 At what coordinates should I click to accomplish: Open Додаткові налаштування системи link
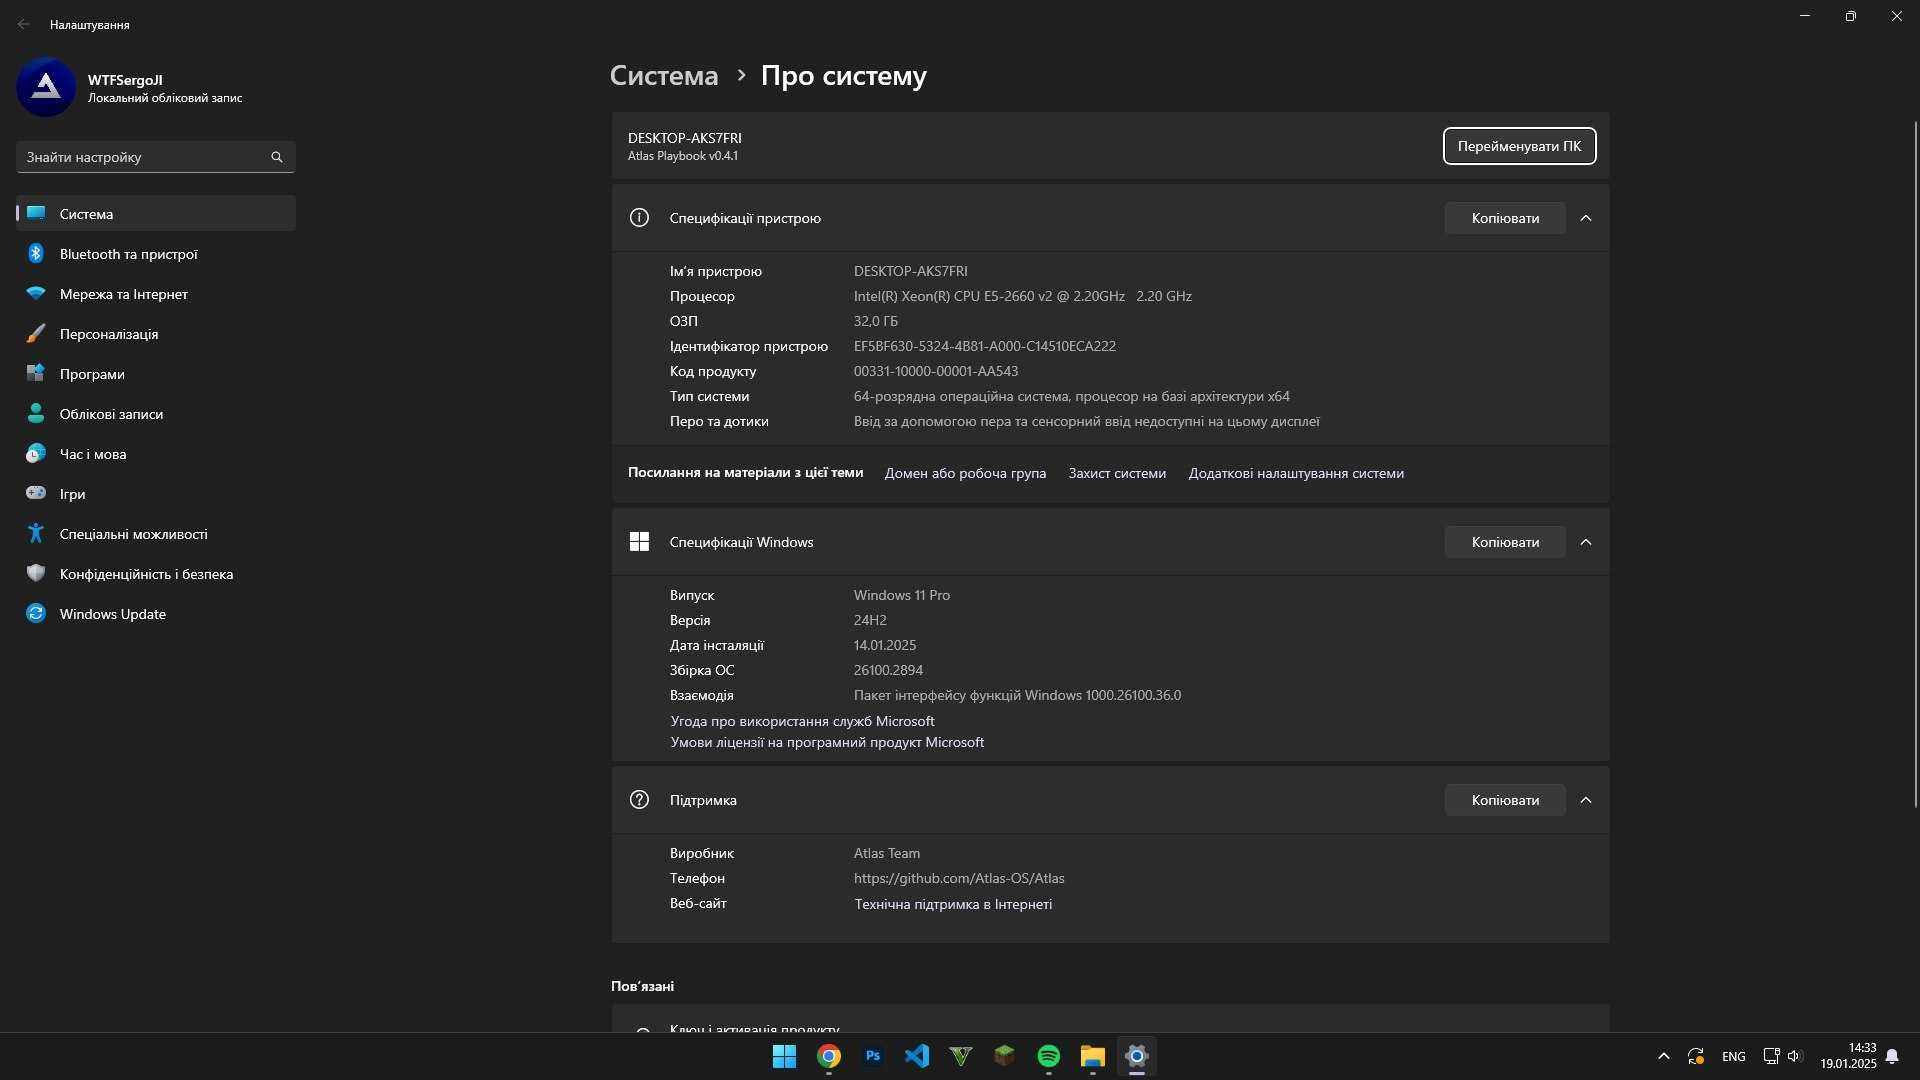pos(1296,473)
